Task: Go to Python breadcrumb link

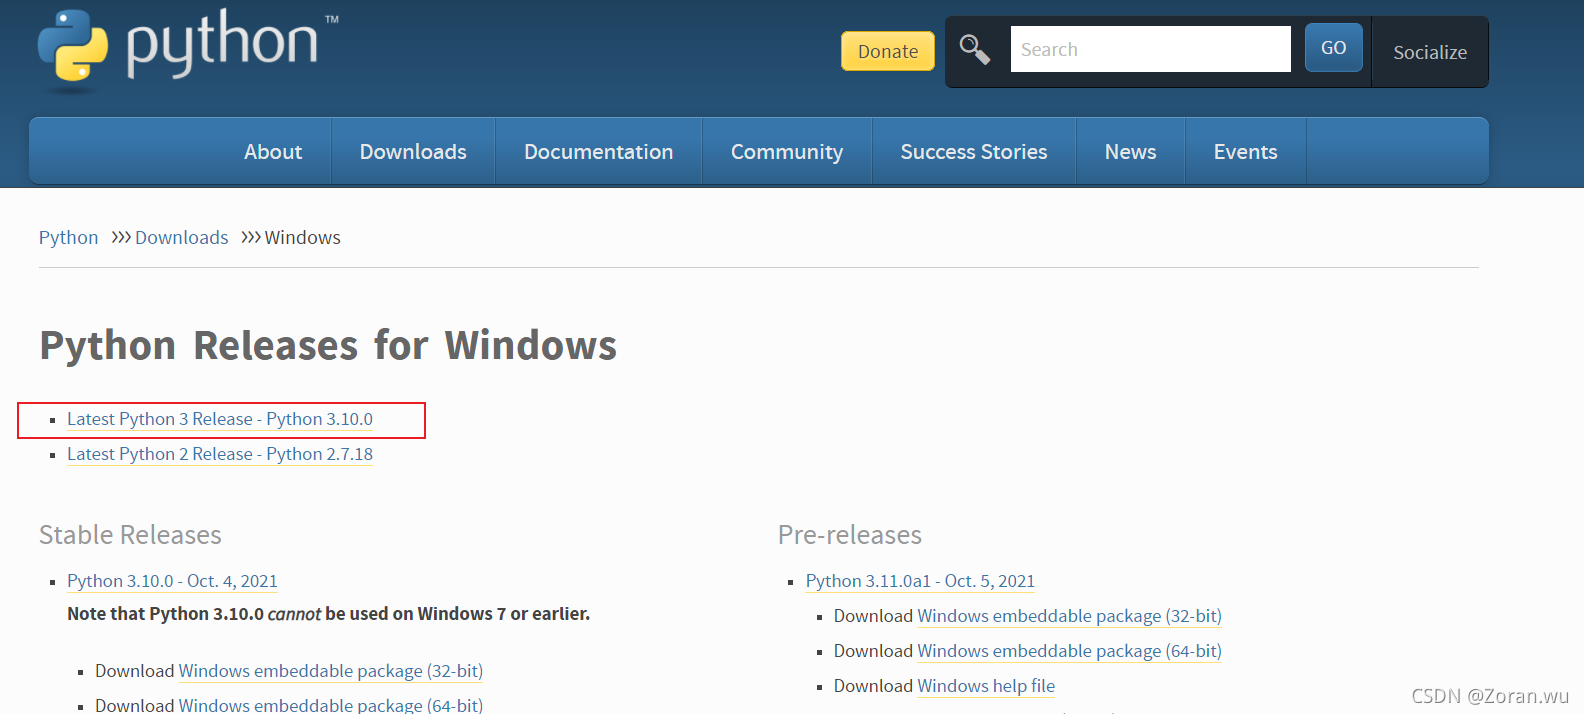Action: tap(68, 237)
